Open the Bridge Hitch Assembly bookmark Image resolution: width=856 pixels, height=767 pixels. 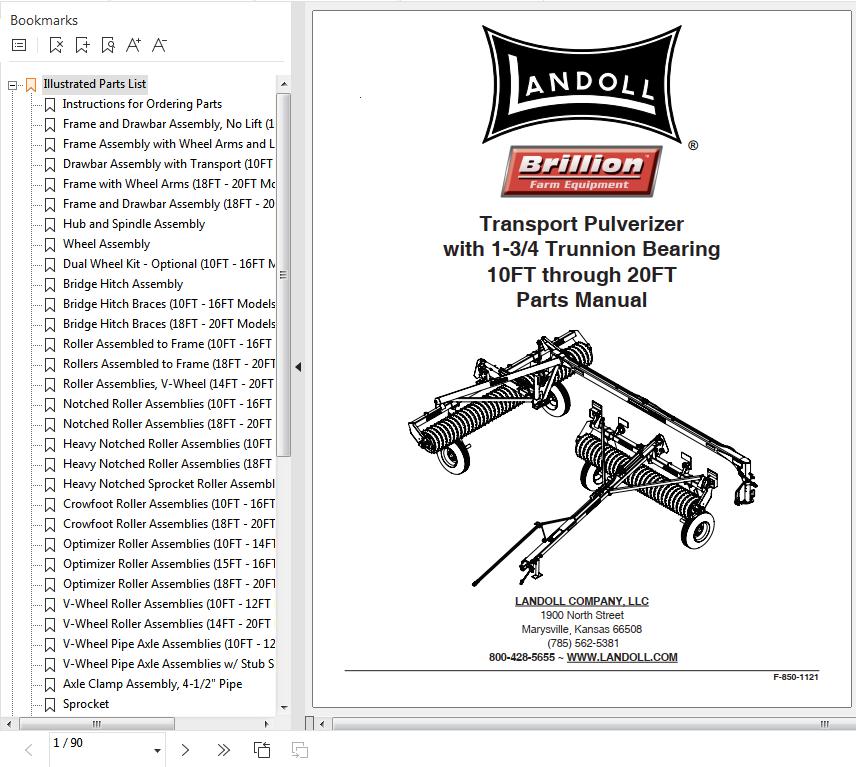click(123, 284)
